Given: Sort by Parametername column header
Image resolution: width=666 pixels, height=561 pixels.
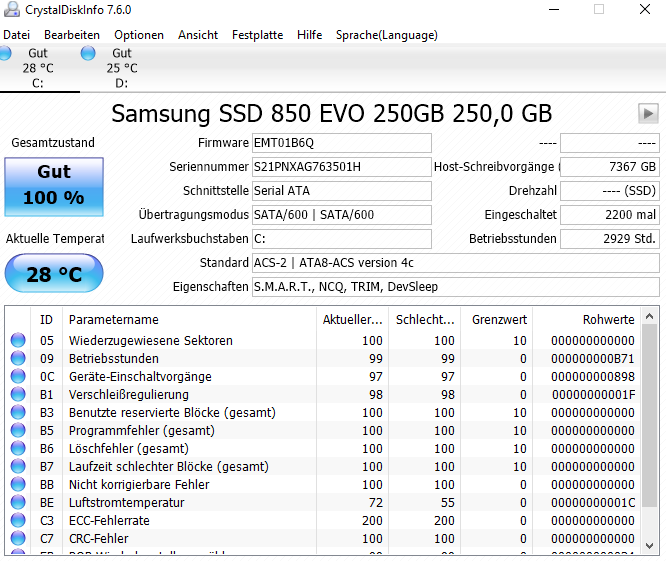Looking at the screenshot, I should click(x=189, y=319).
